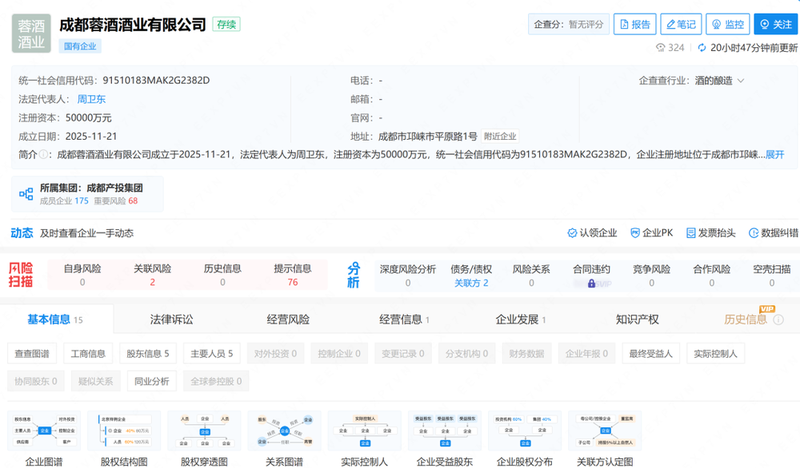This screenshot has height=468, width=800.
Task: Select the 股东信息 5 sub-tab
Action: pos(148,353)
